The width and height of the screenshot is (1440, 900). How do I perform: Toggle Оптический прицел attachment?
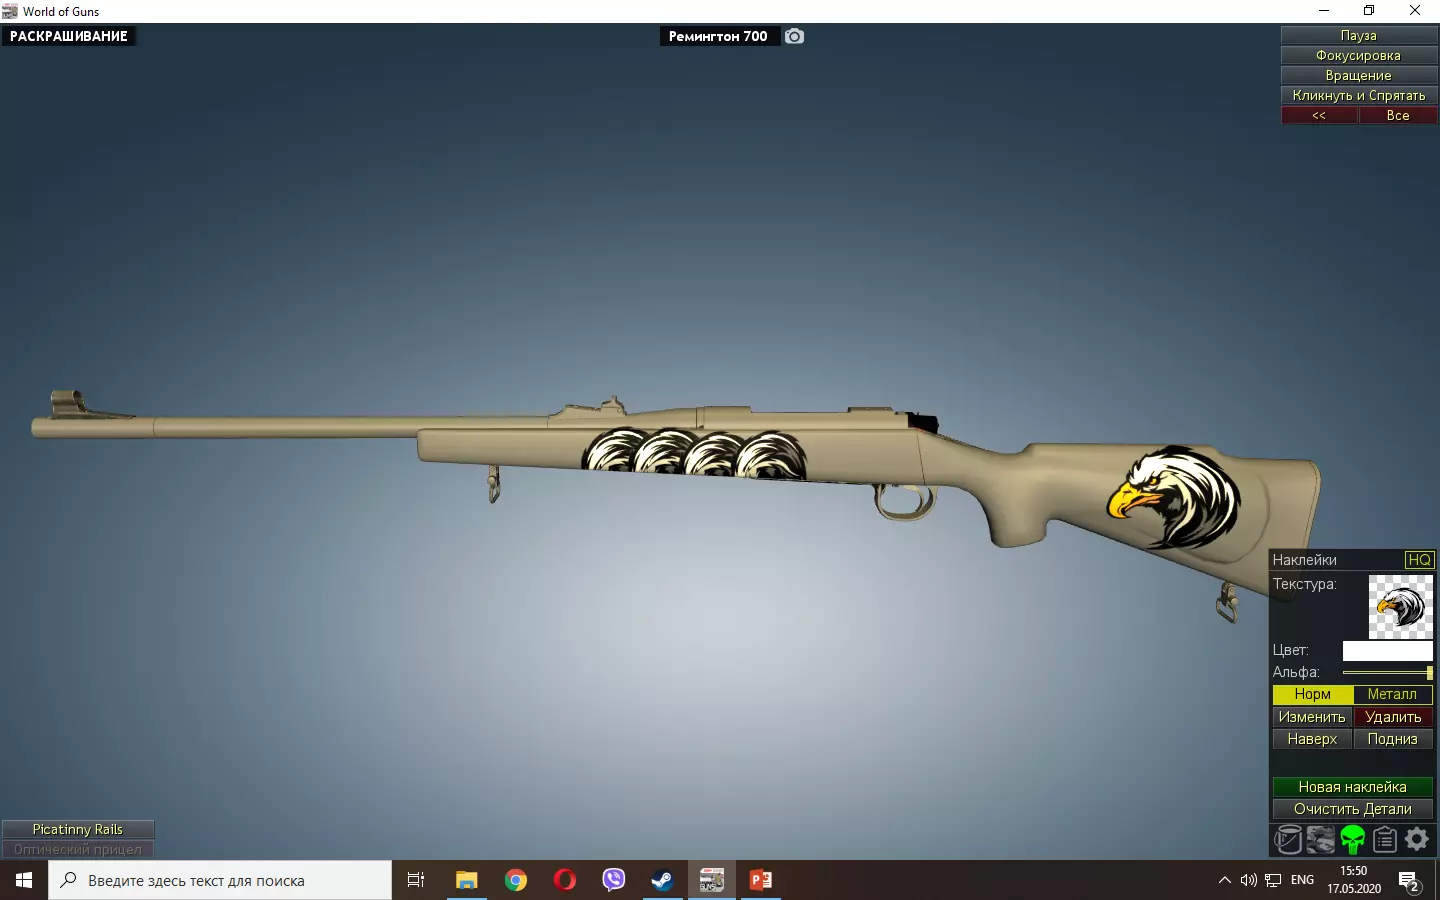click(78, 849)
